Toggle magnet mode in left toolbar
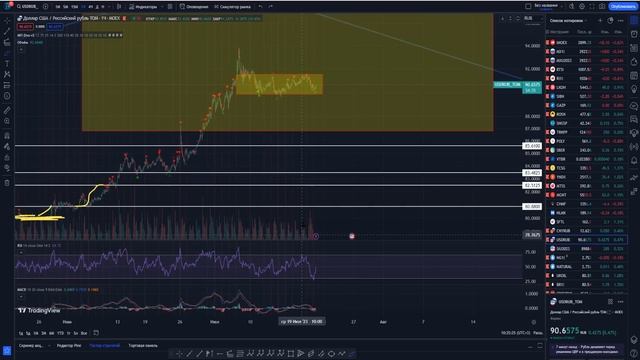The height and width of the screenshot is (360, 640). tap(7, 136)
